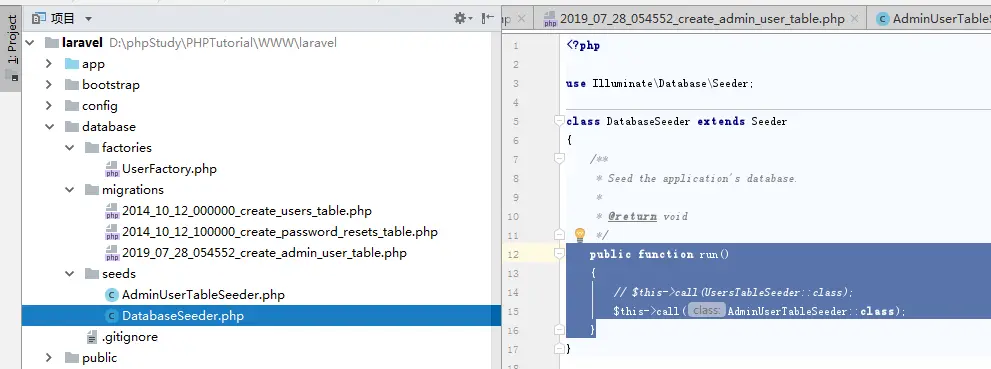Screen dimensions: 991x369
Task: Click create_admin_user_table.php tree file icon
Action: [112, 253]
